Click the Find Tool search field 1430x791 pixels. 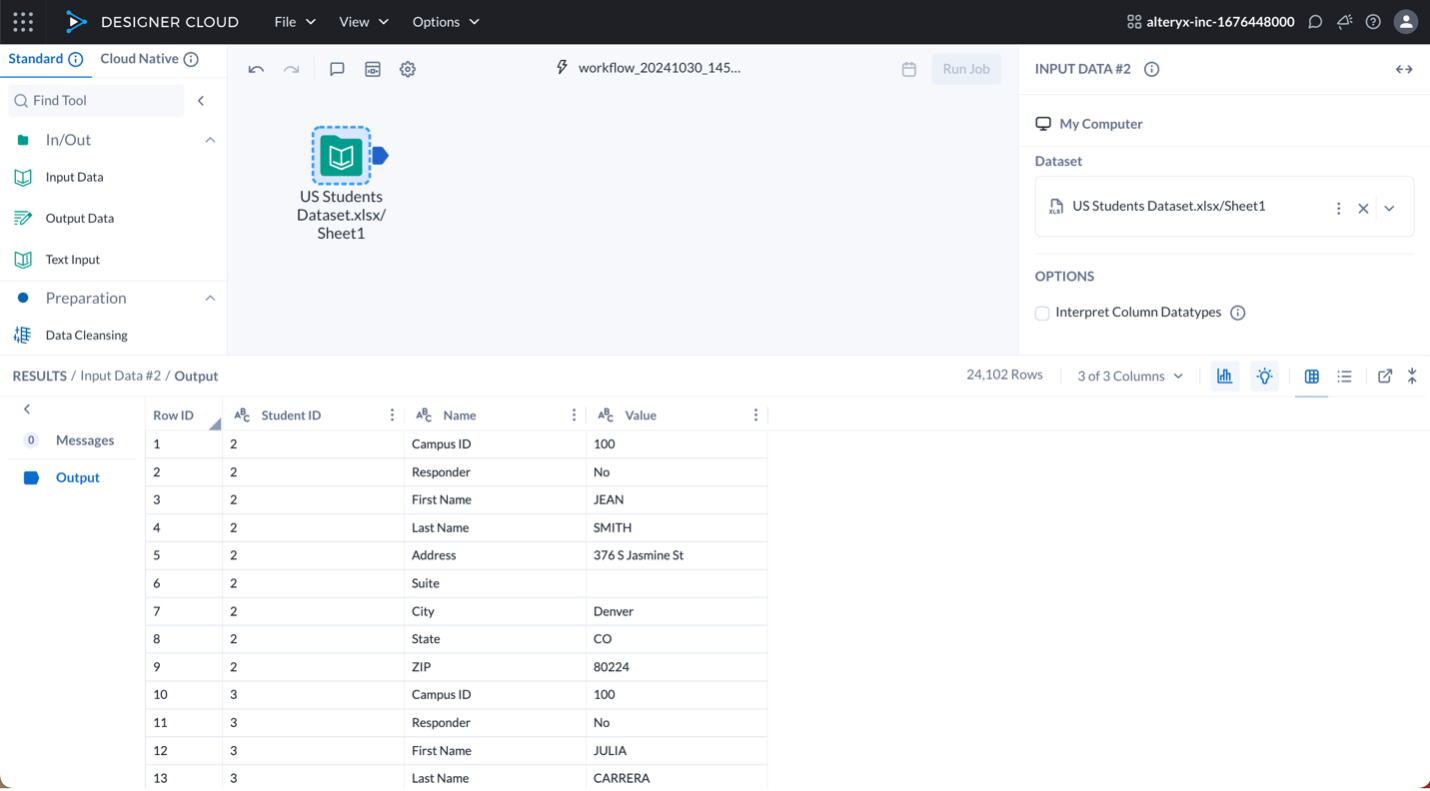pos(96,100)
